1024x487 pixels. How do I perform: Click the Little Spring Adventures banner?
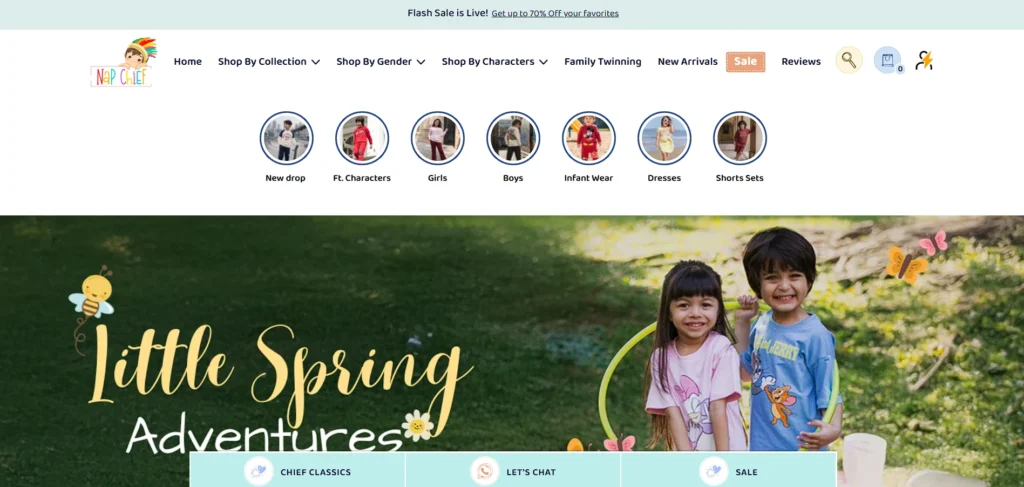512,333
